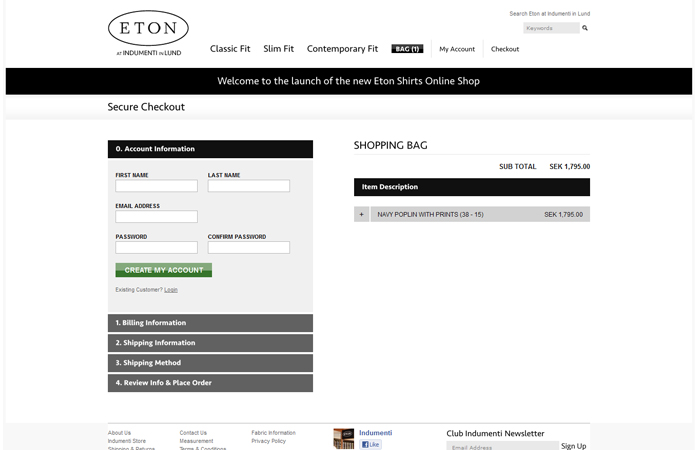Screen dimensions: 700x450
Task: Focus the Email Address account field
Action: click(156, 217)
